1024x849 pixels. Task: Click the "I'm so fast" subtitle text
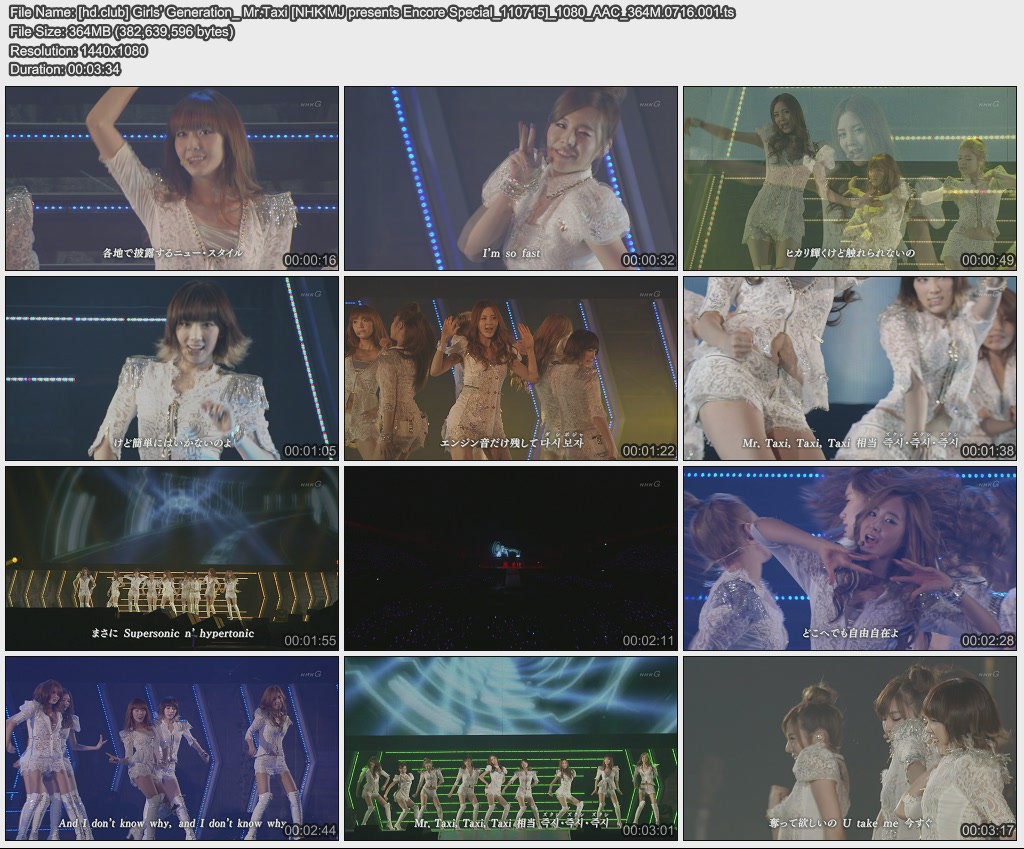click(x=511, y=253)
